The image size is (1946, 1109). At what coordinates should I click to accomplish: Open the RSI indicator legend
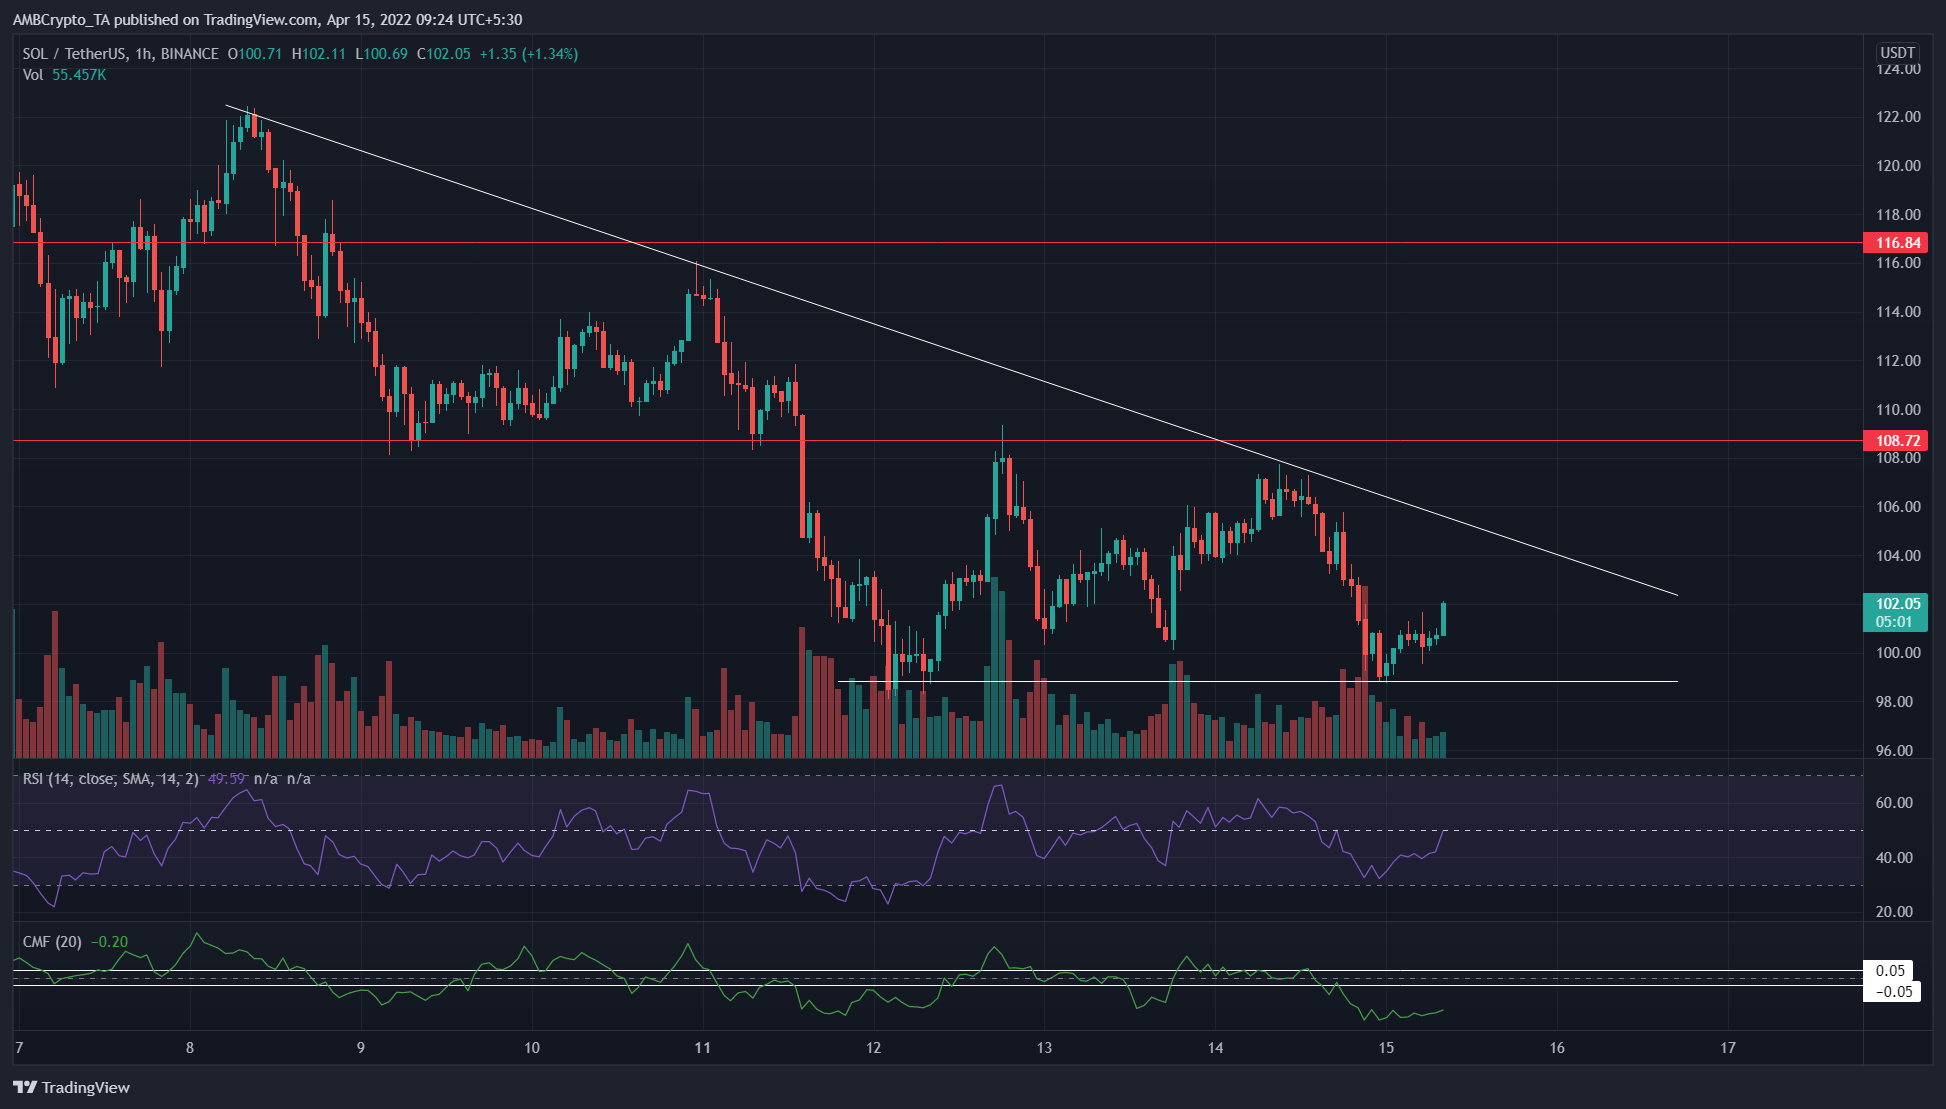pyautogui.click(x=110, y=779)
